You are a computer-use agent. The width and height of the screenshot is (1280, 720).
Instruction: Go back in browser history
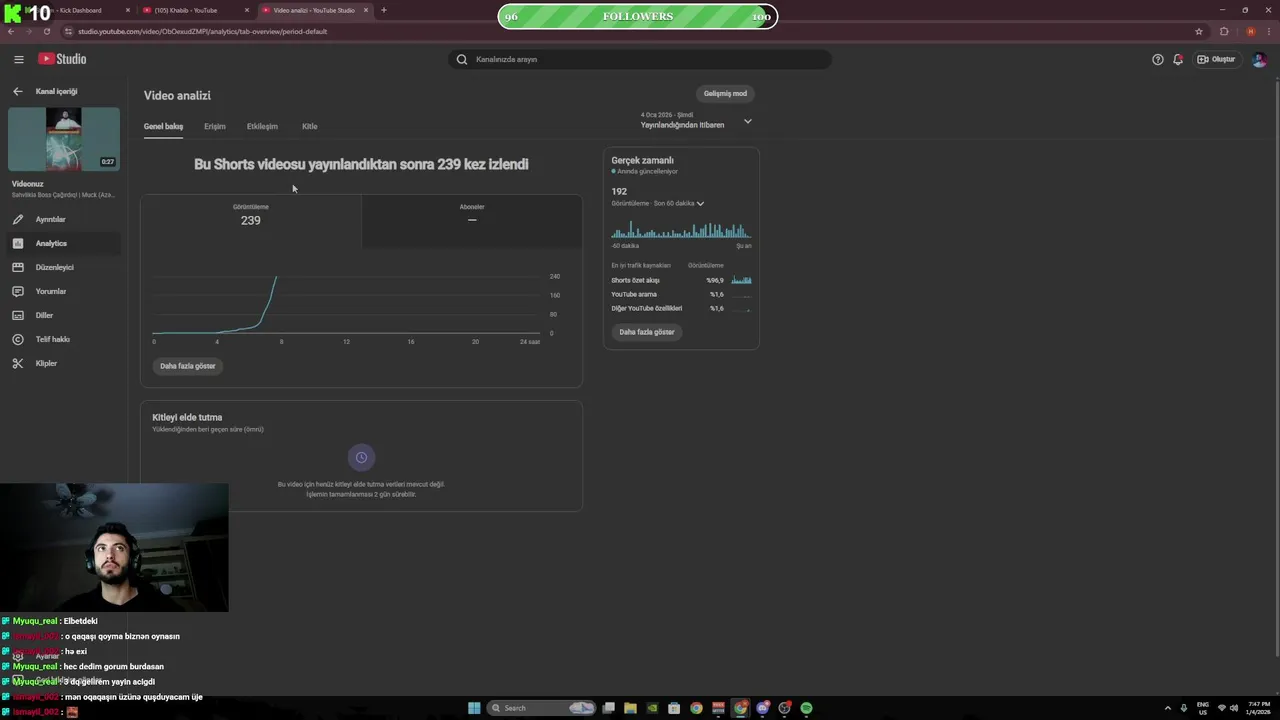tap(11, 31)
